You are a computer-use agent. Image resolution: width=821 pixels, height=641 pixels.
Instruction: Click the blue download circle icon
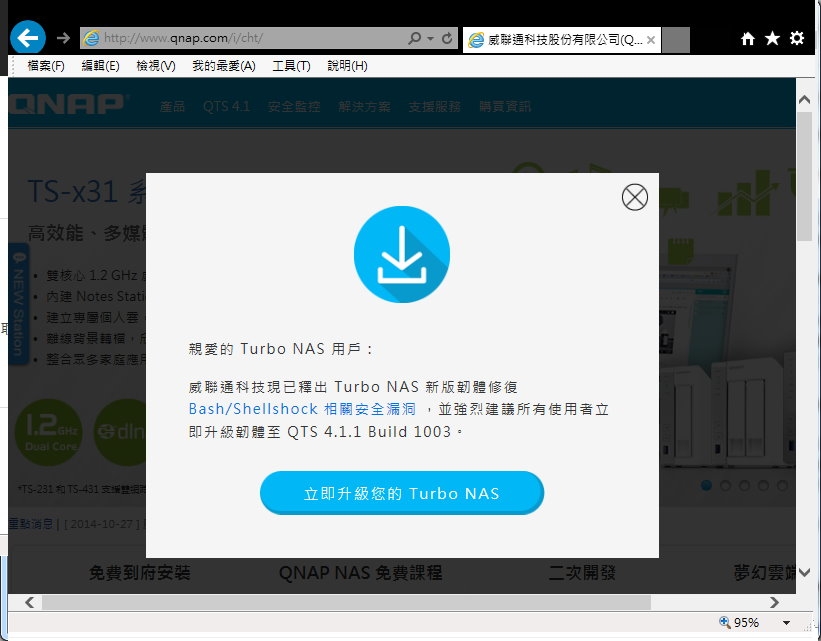pos(402,254)
